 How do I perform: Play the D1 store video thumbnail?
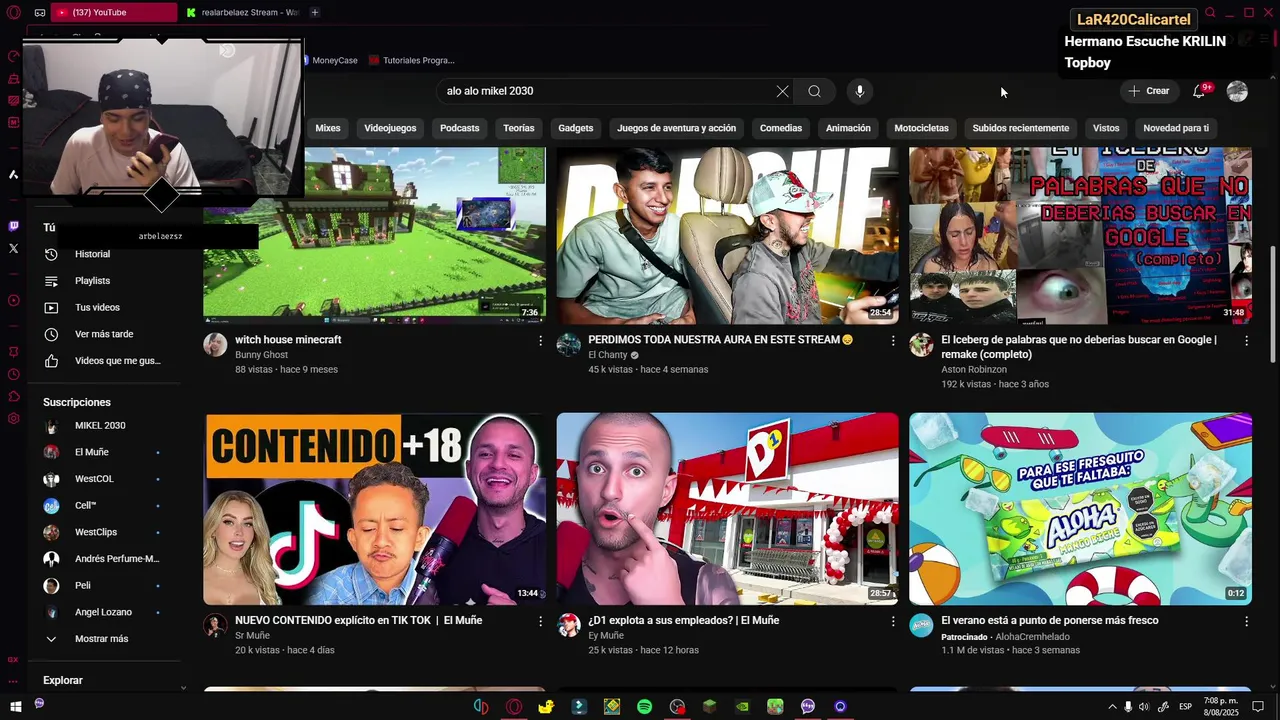[727, 509]
